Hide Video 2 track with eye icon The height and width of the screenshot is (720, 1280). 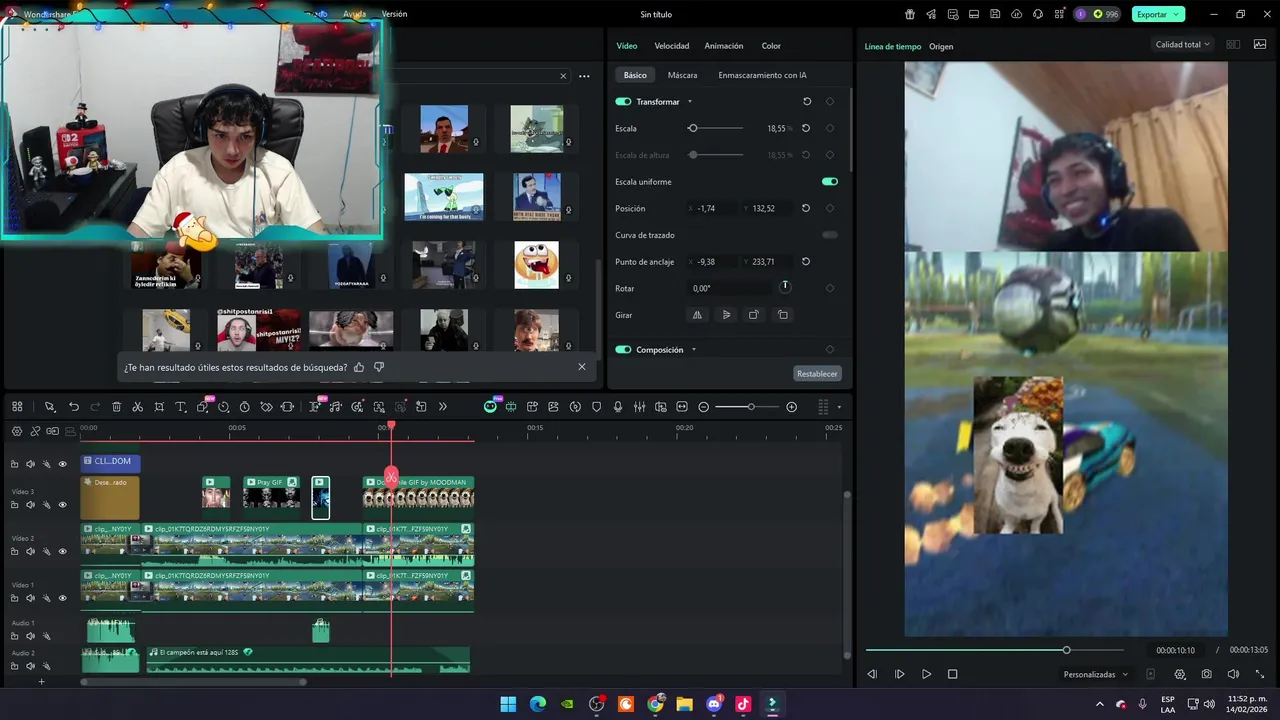62,551
